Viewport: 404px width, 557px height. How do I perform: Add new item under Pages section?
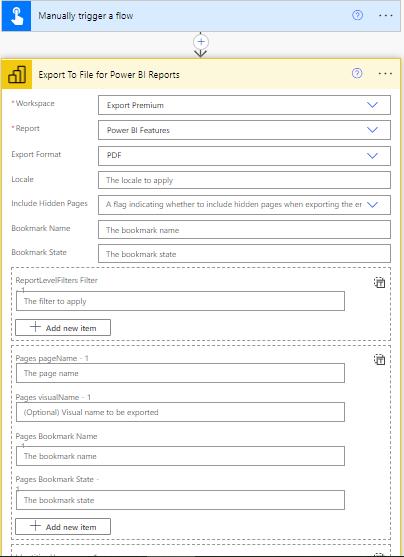coord(63,526)
